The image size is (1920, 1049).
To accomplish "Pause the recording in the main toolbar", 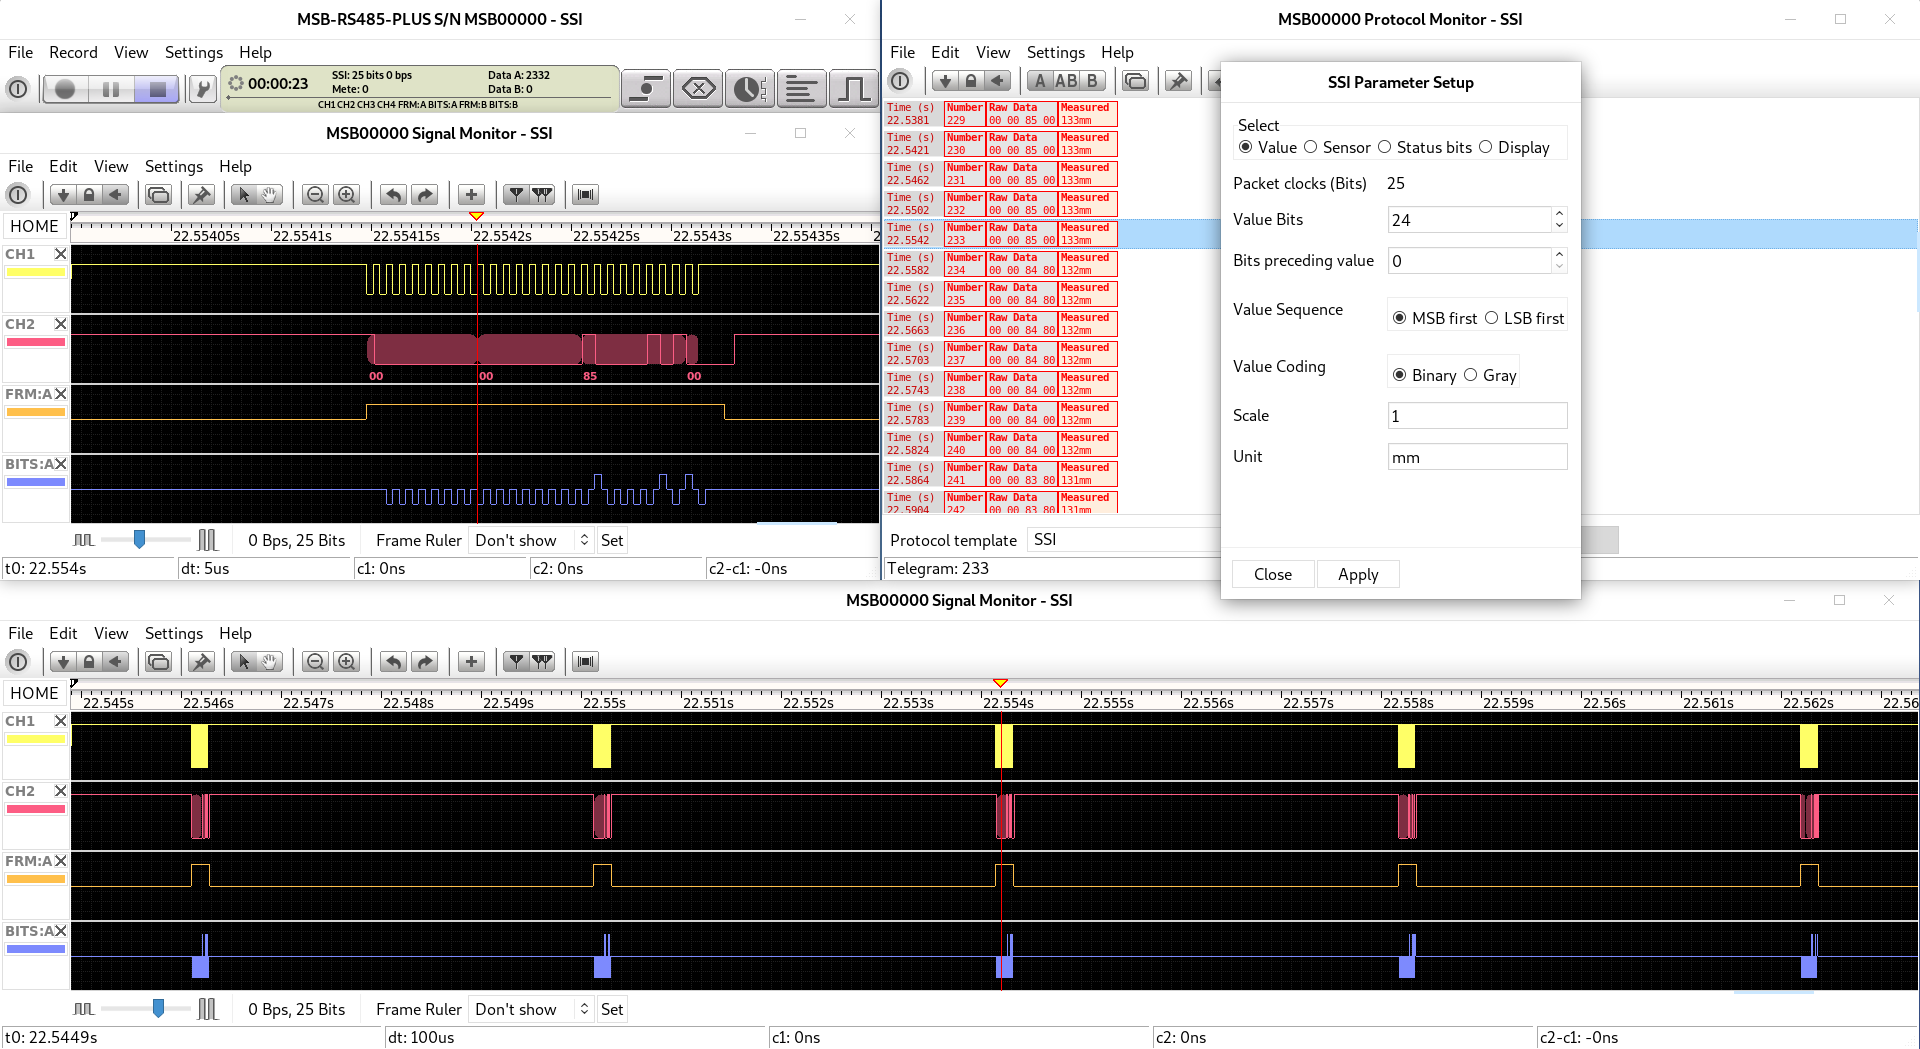I will pos(110,90).
